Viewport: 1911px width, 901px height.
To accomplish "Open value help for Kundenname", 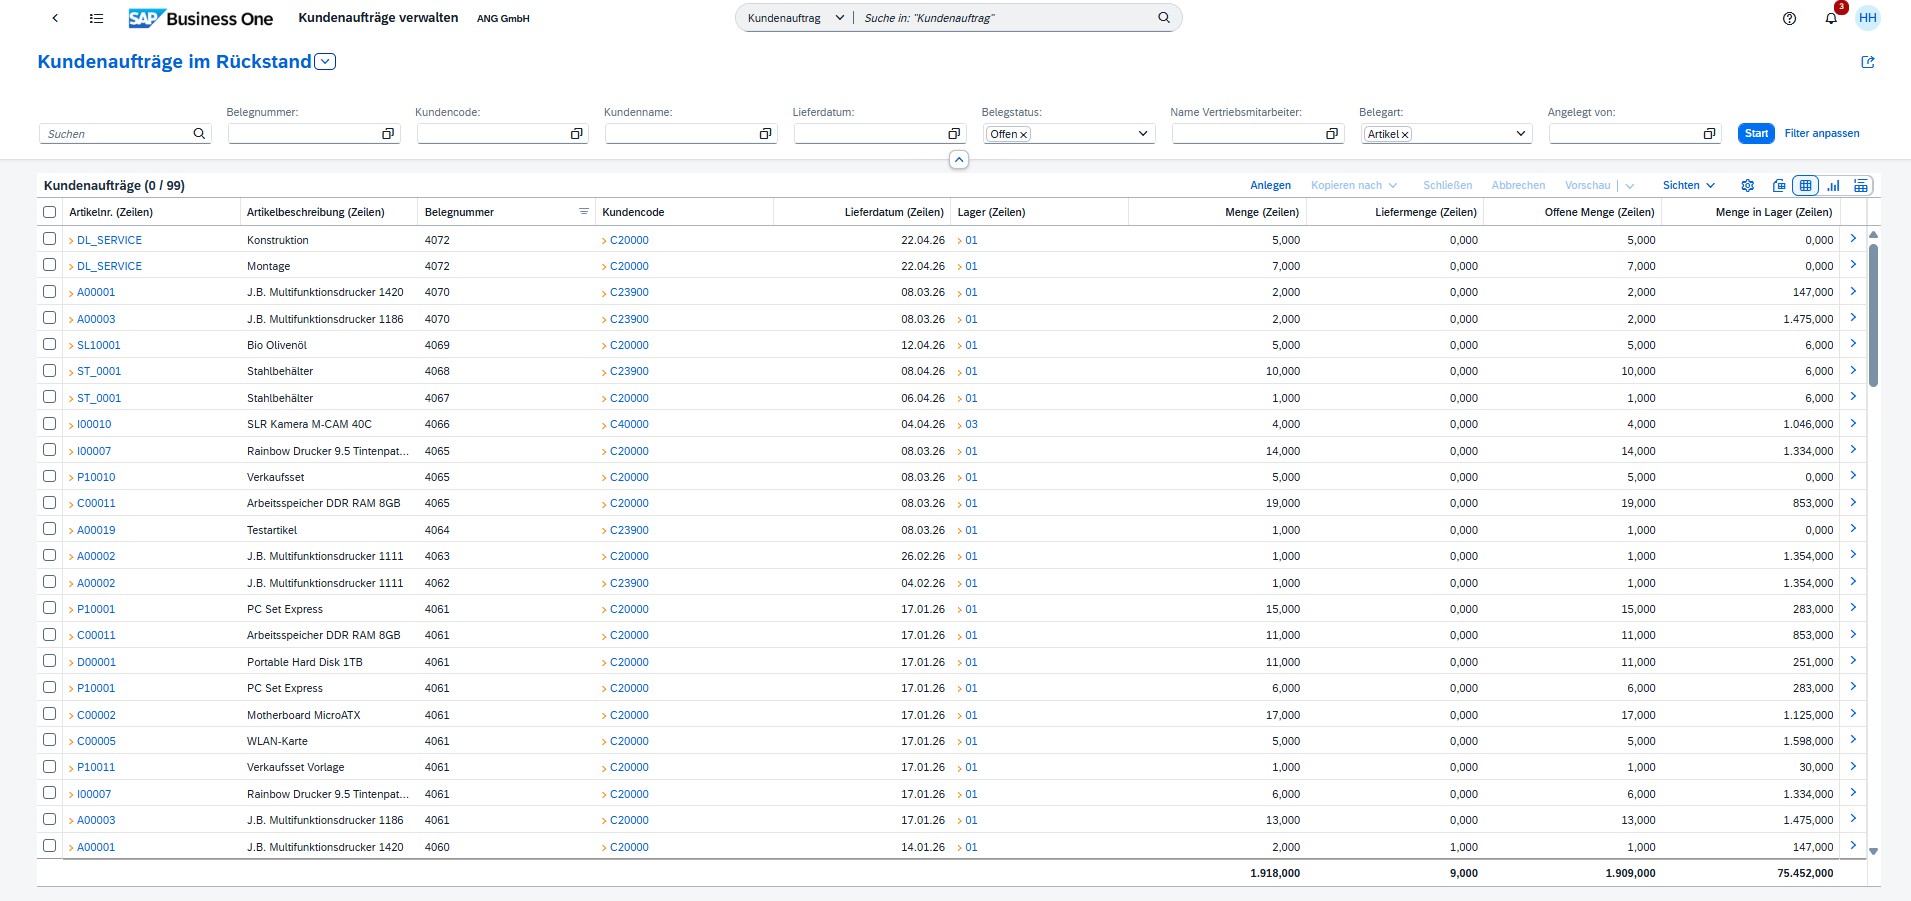I will [x=765, y=134].
